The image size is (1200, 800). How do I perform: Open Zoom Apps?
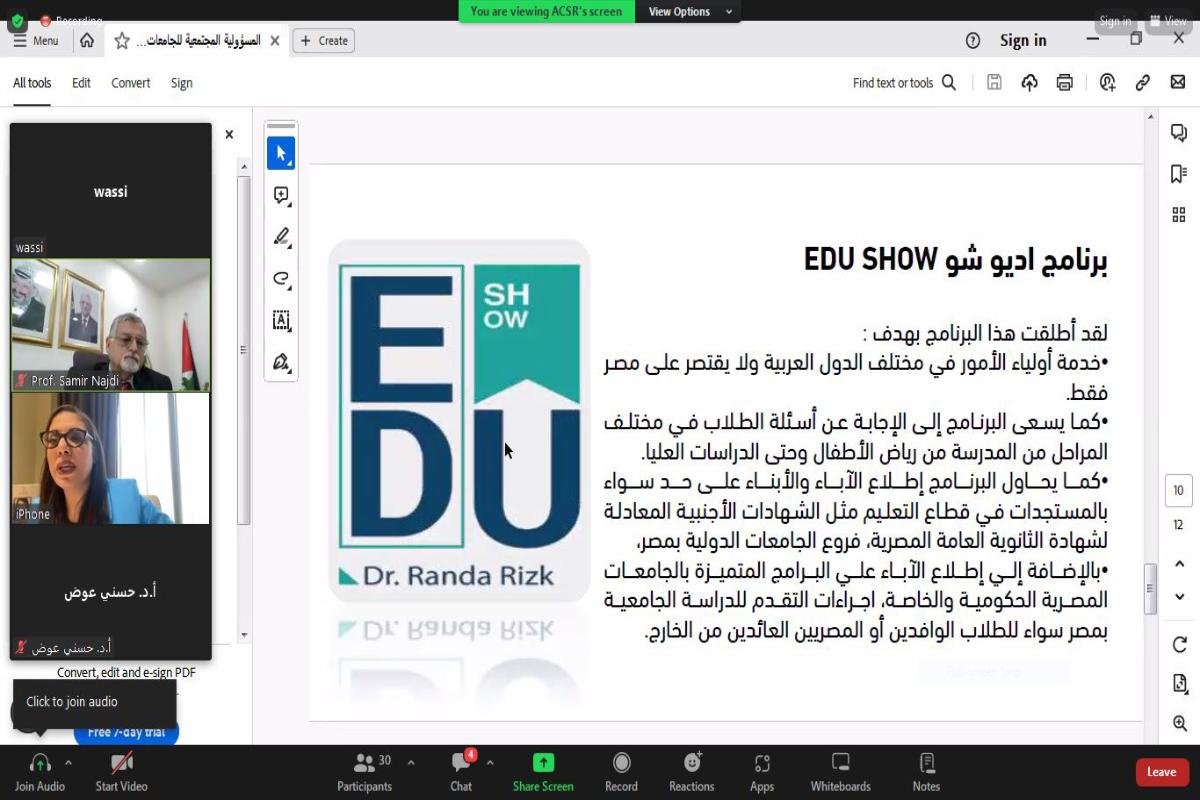click(762, 772)
